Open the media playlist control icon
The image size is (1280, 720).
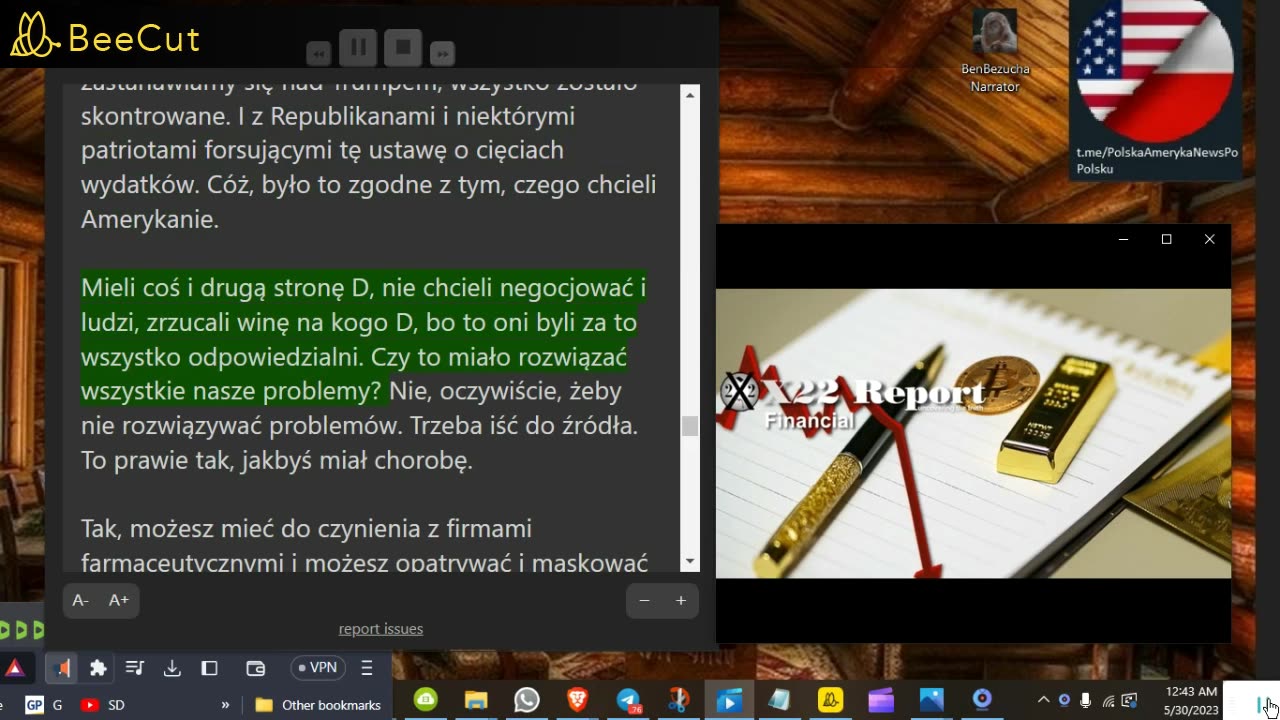pos(134,668)
